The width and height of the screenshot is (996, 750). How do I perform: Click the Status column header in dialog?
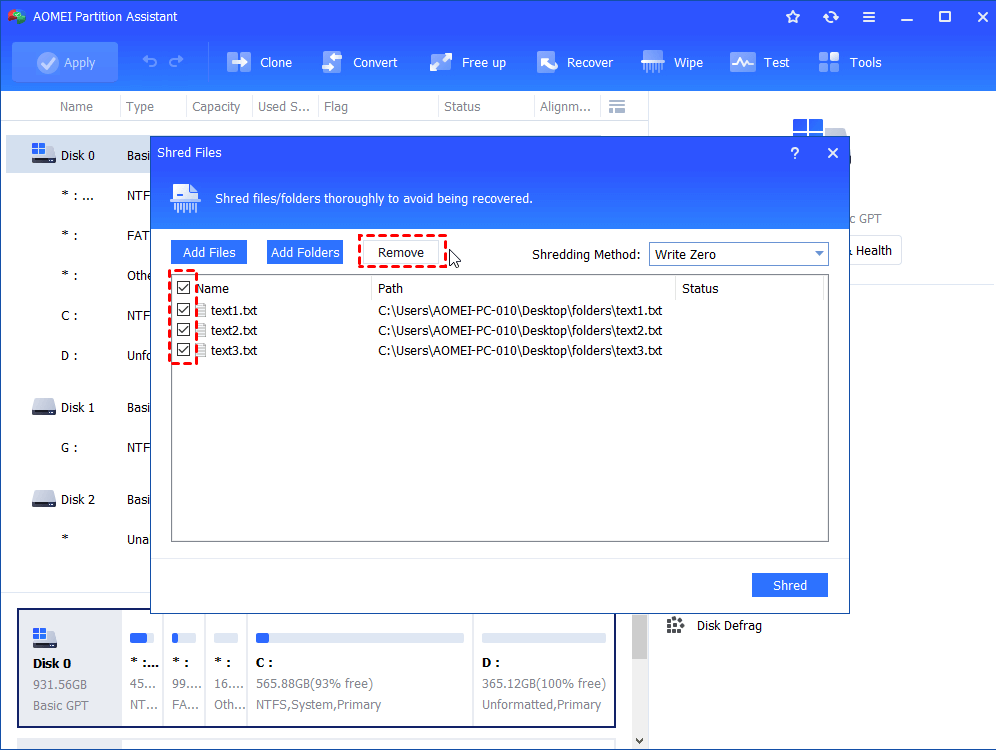point(750,288)
